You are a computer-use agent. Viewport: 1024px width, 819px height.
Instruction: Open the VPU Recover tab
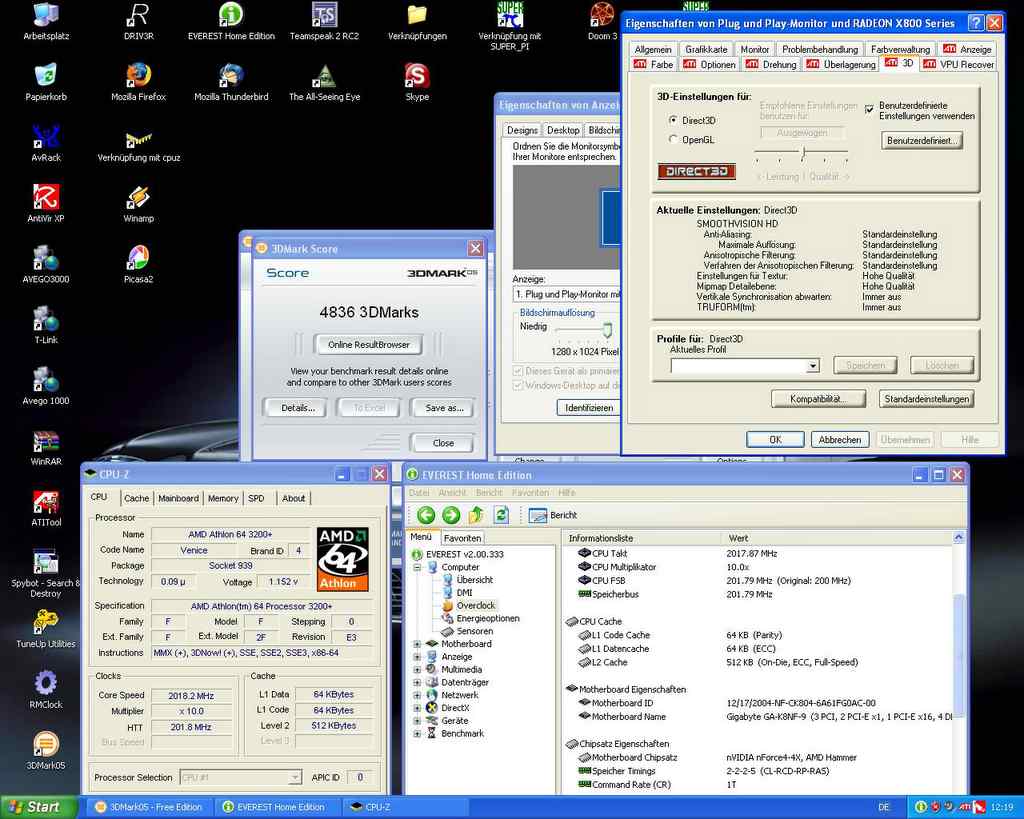tap(959, 64)
